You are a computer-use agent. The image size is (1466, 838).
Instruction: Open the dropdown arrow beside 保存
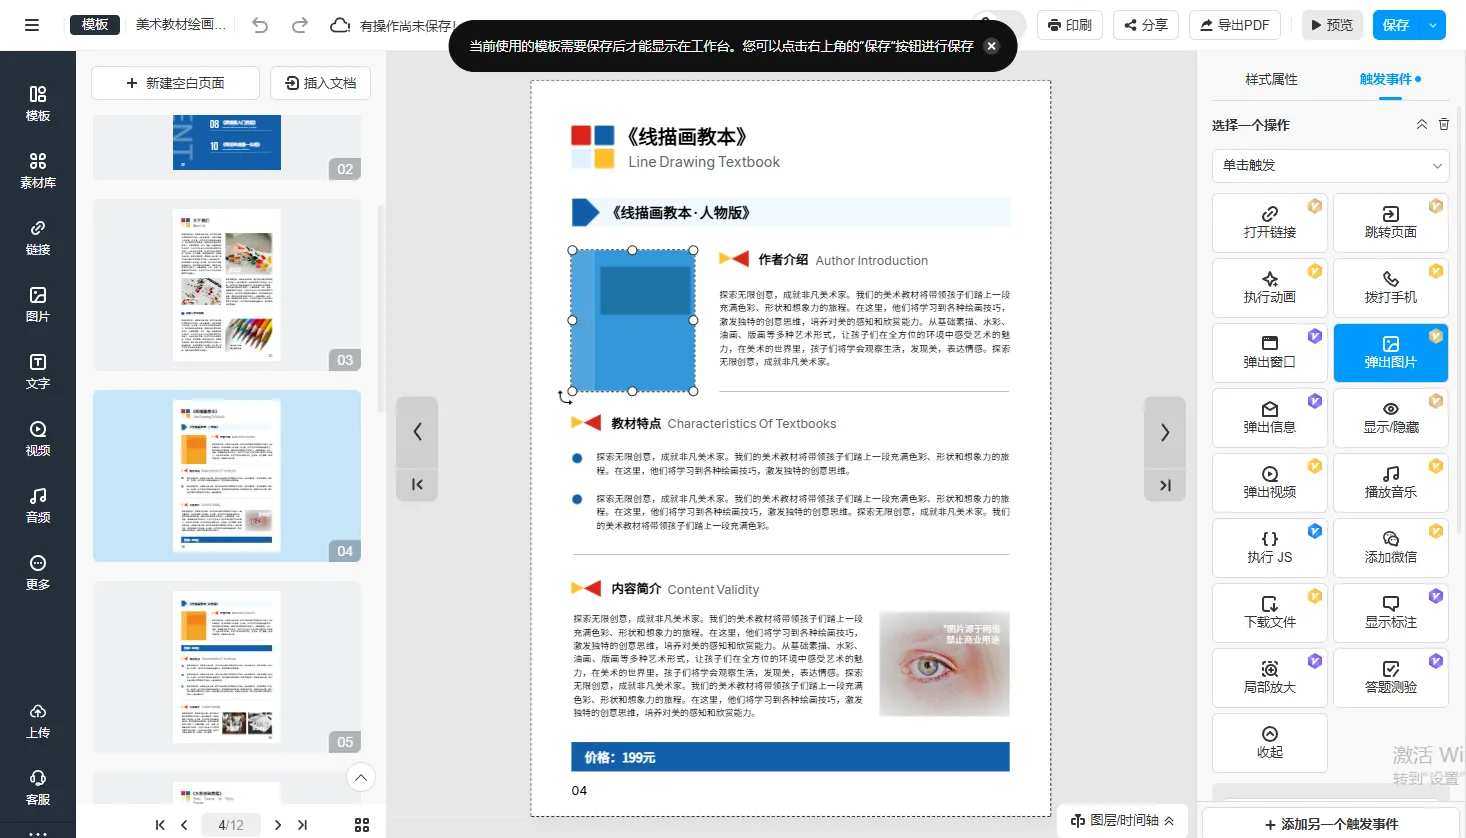coord(1433,25)
